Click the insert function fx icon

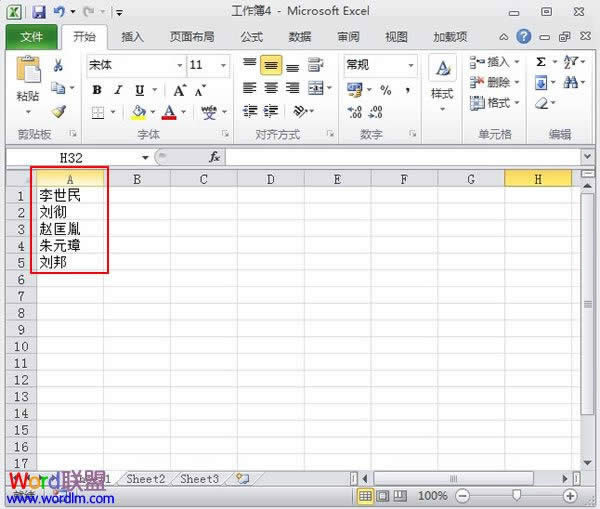point(214,157)
